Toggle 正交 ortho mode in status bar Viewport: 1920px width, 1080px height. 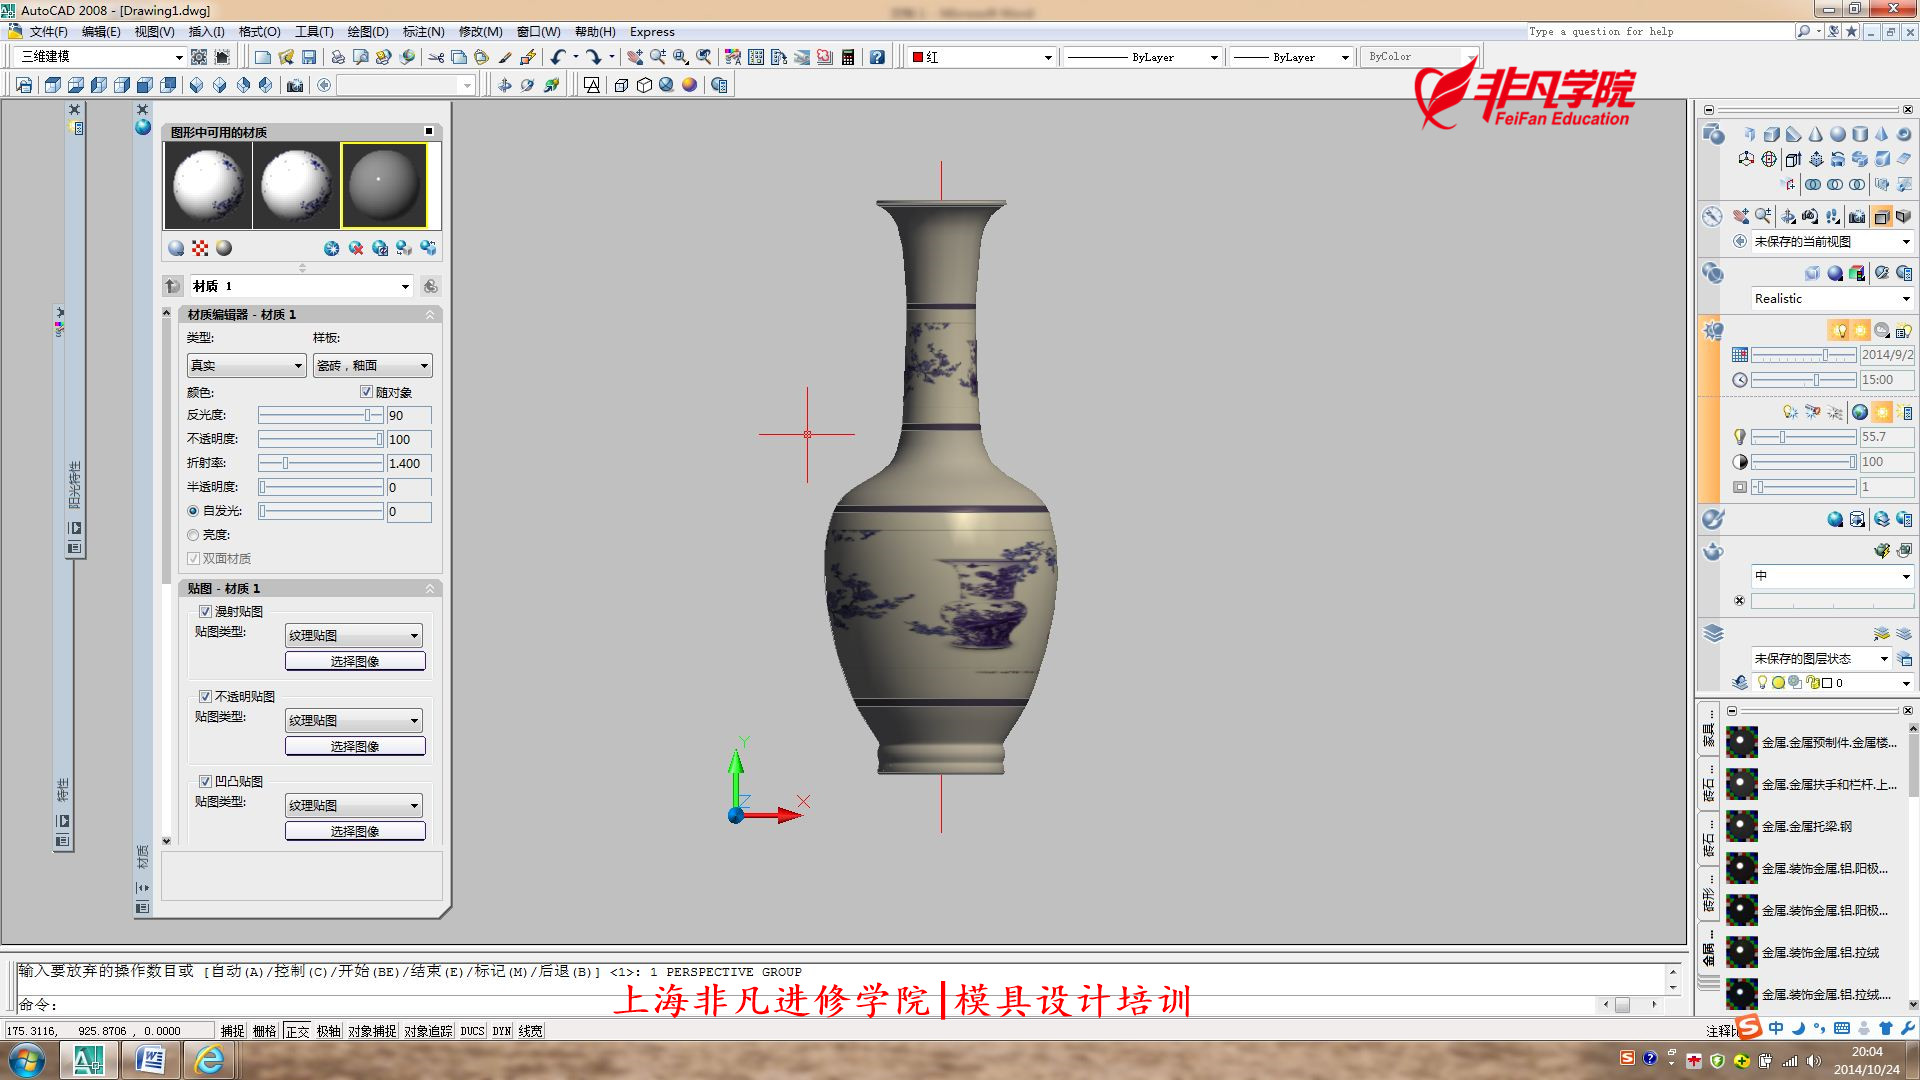pyautogui.click(x=297, y=1031)
